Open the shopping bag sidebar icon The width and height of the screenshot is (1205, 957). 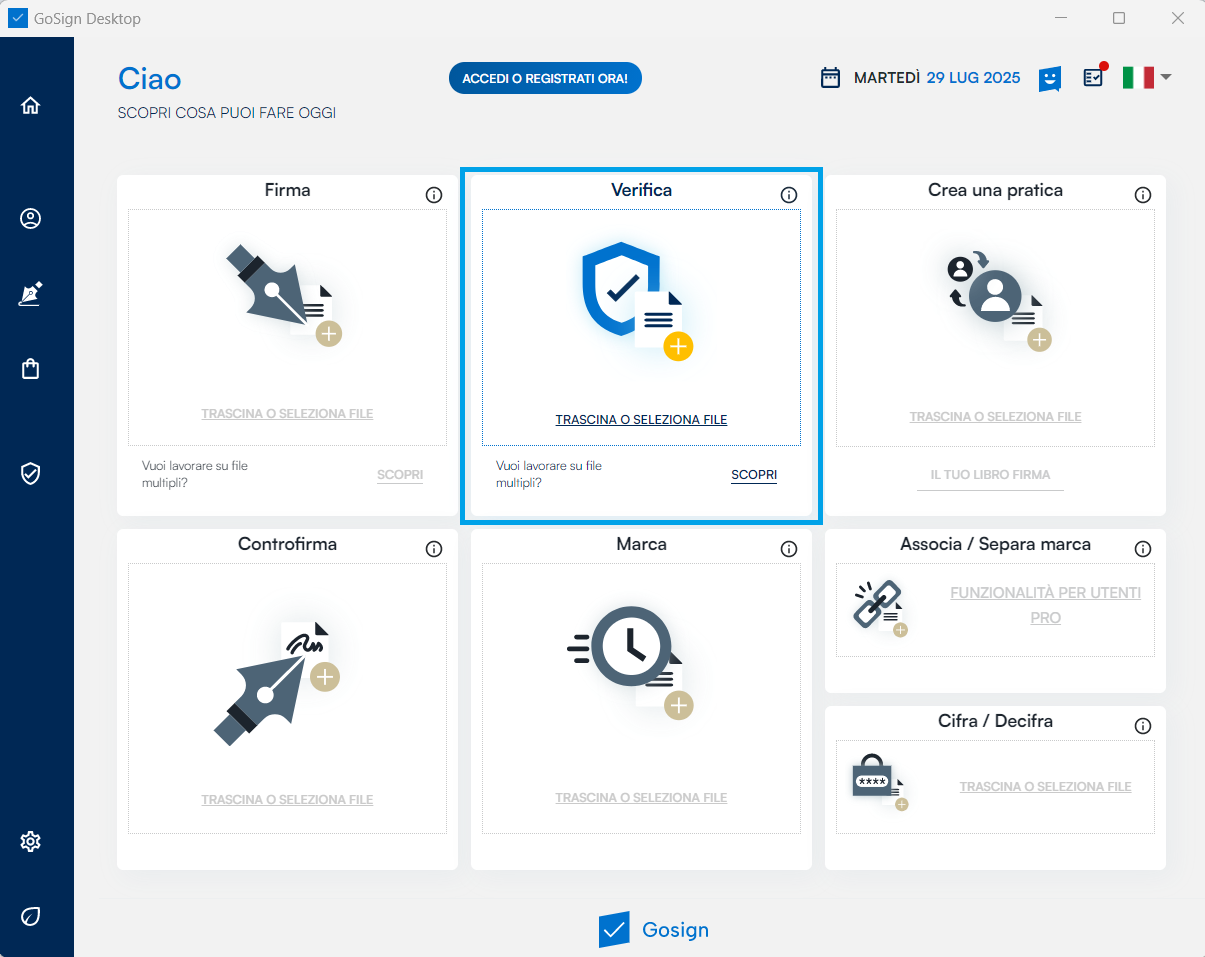coord(31,369)
